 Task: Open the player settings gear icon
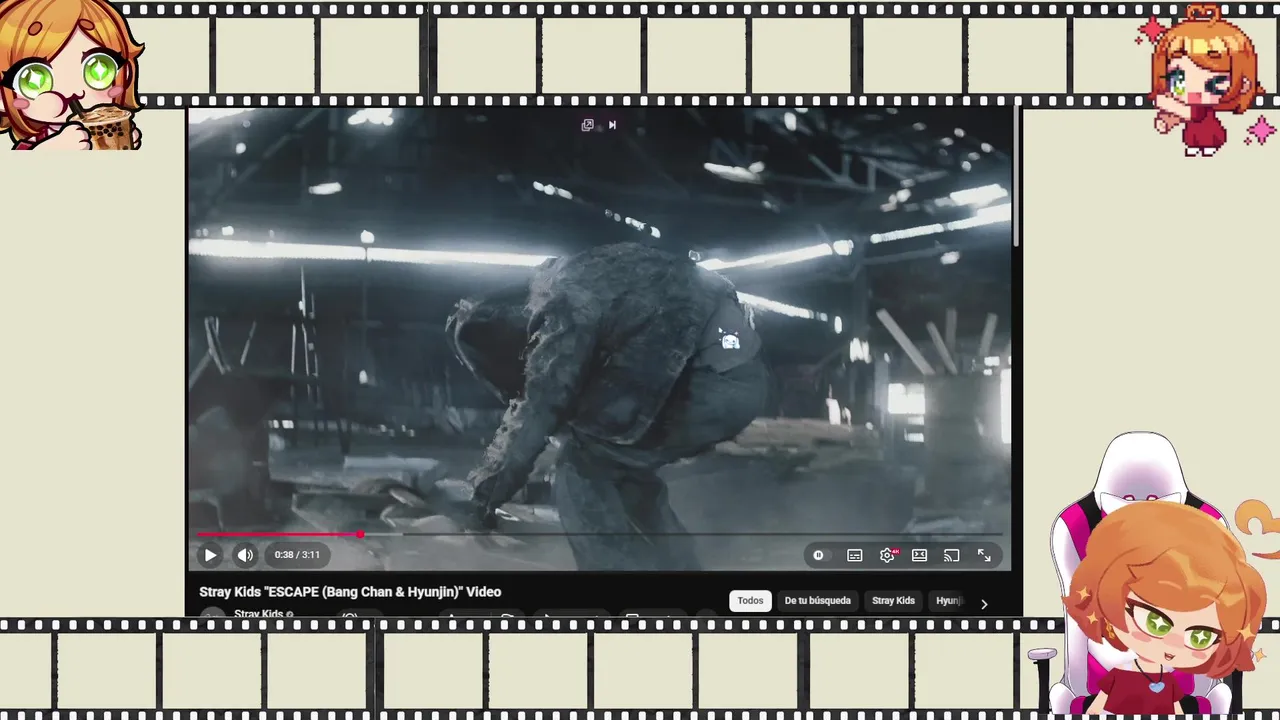887,555
